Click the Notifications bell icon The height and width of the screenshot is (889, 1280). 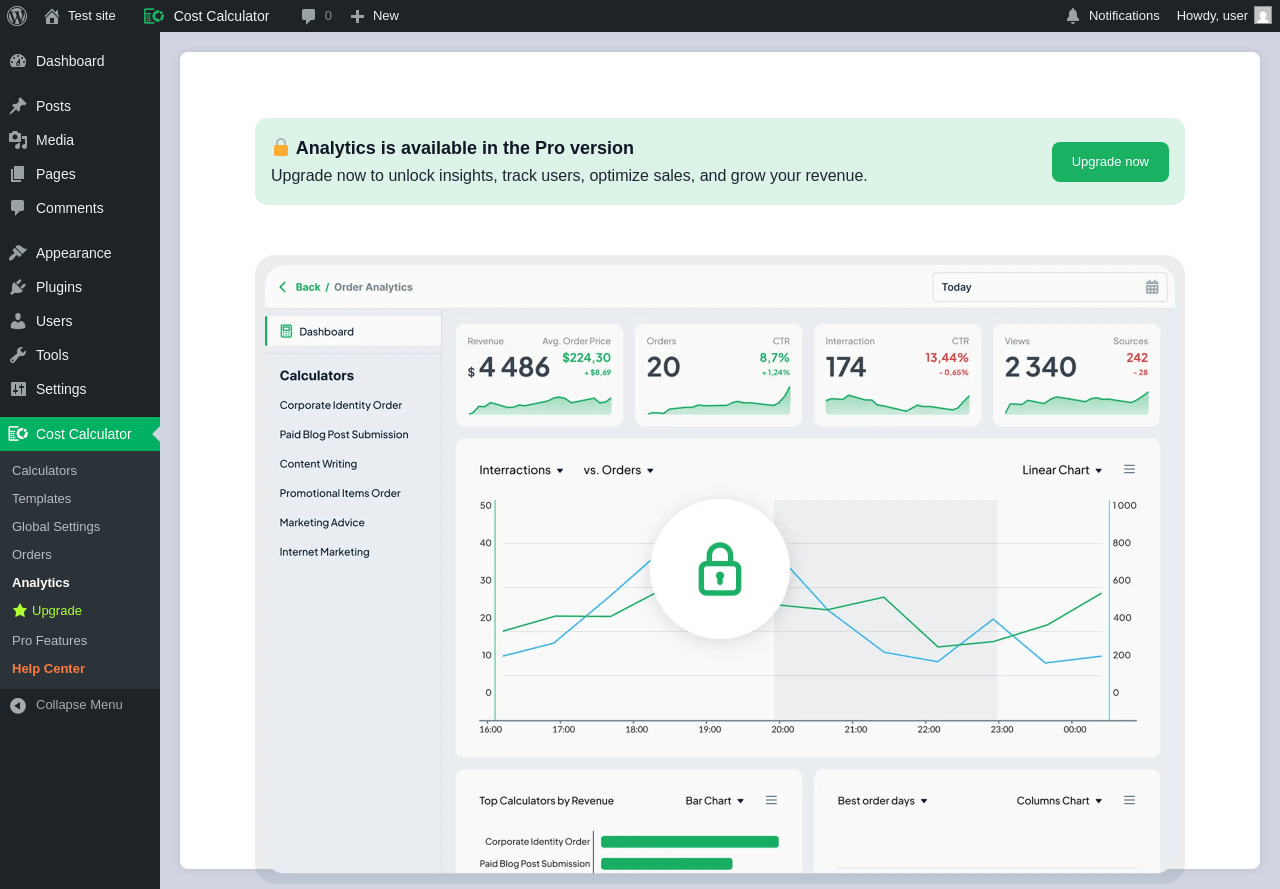point(1073,16)
